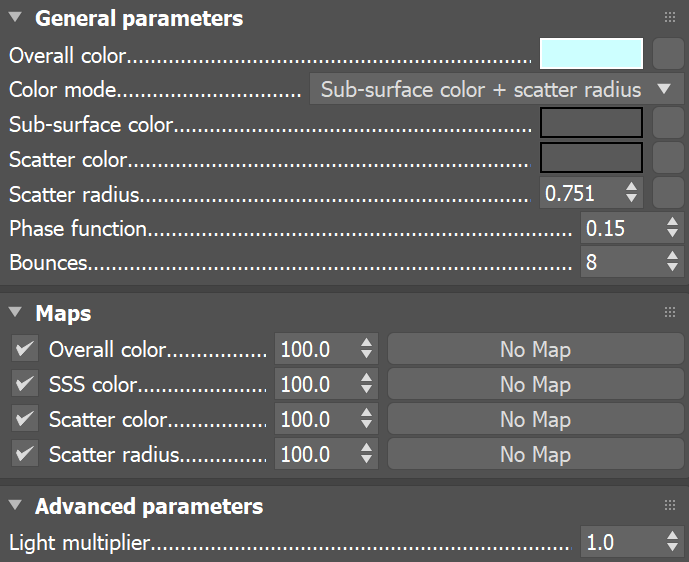The width and height of the screenshot is (689, 562).
Task: Click map slot button beside Scatter radius value
Action: pos(668,192)
